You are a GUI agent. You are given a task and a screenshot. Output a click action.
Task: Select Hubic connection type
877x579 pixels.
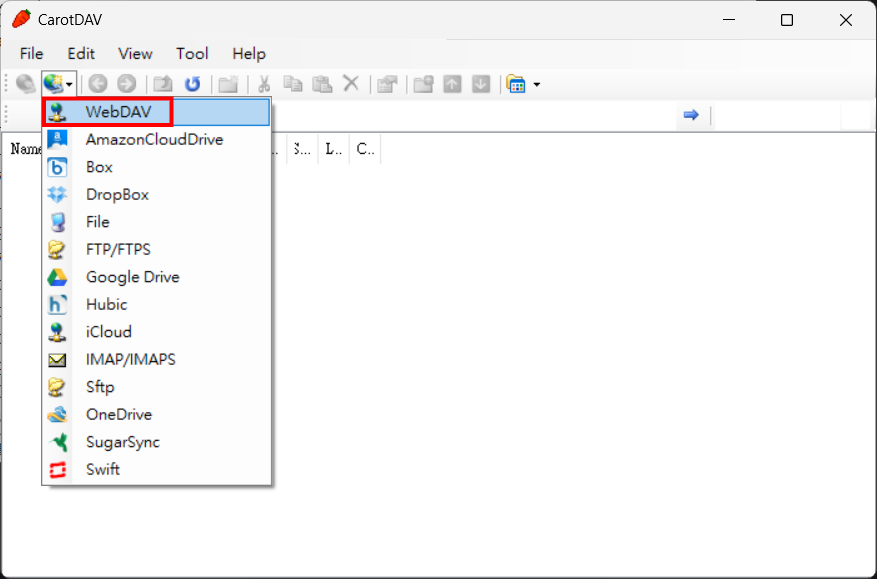pos(156,304)
